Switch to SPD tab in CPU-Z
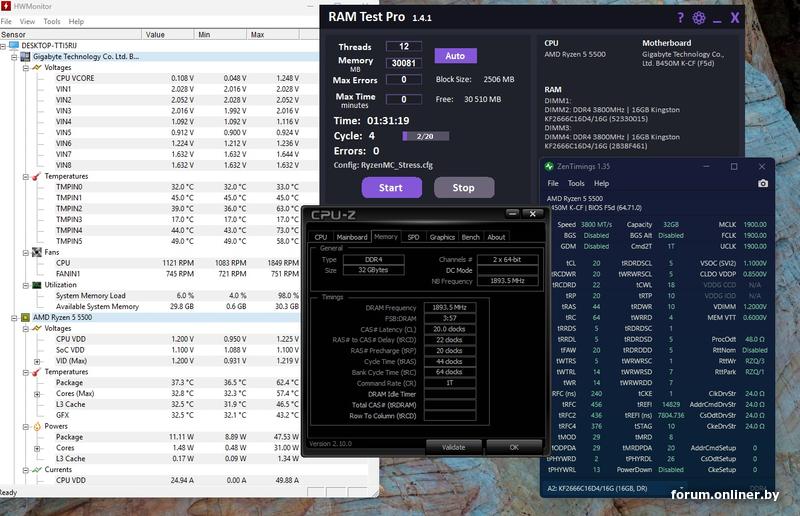Image resolution: width=800 pixels, height=516 pixels. click(x=413, y=237)
